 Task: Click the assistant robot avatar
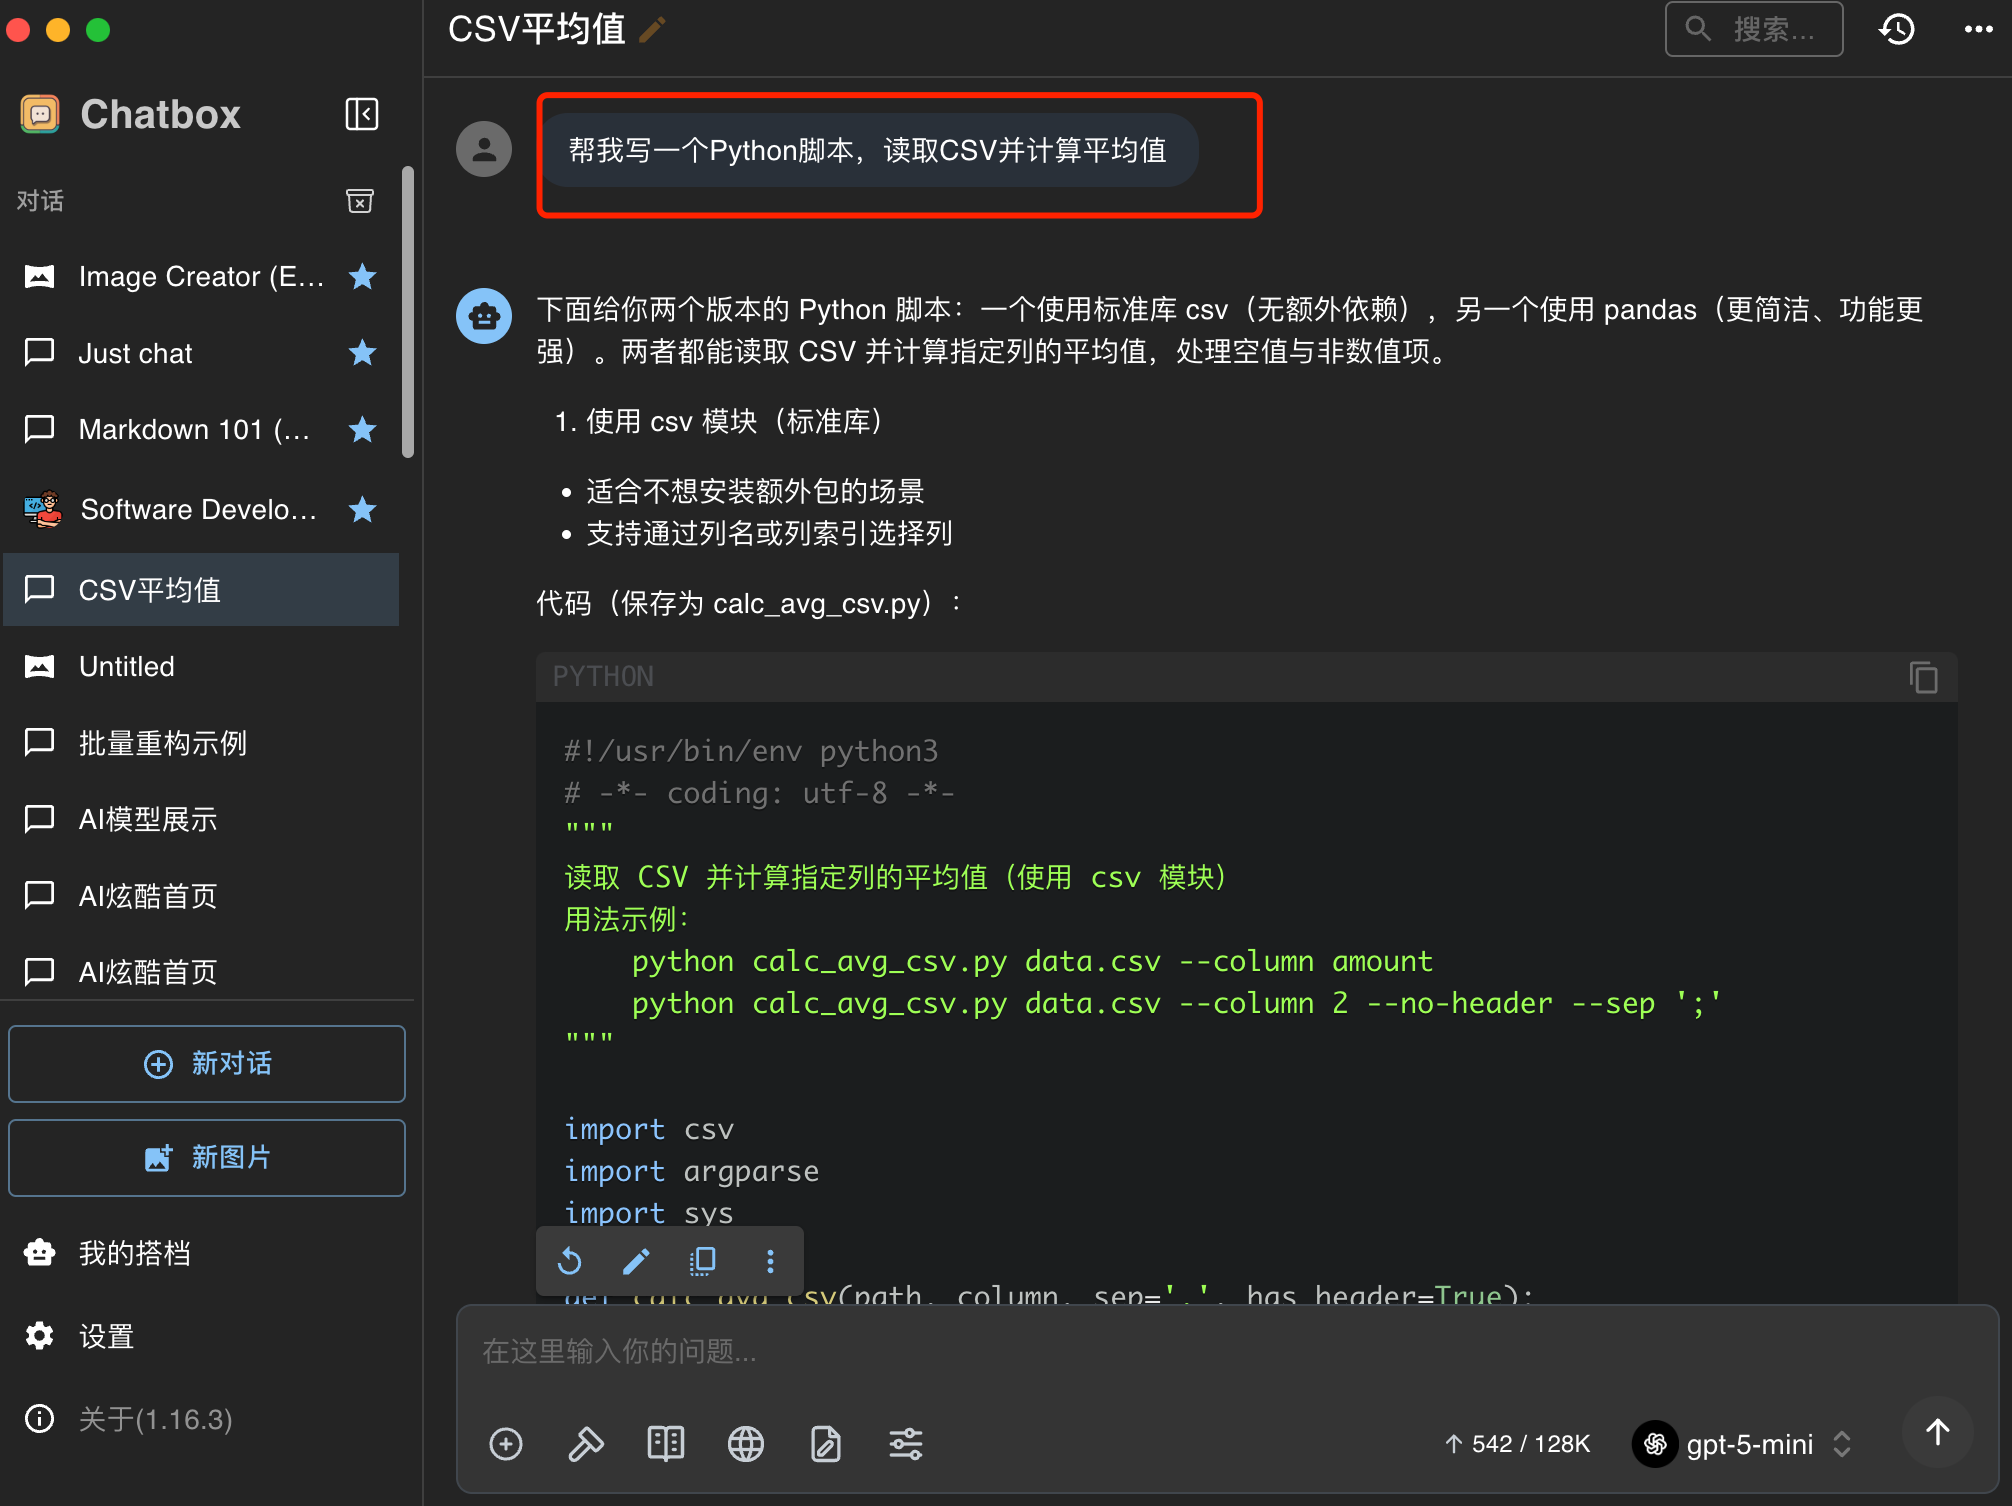point(484,316)
